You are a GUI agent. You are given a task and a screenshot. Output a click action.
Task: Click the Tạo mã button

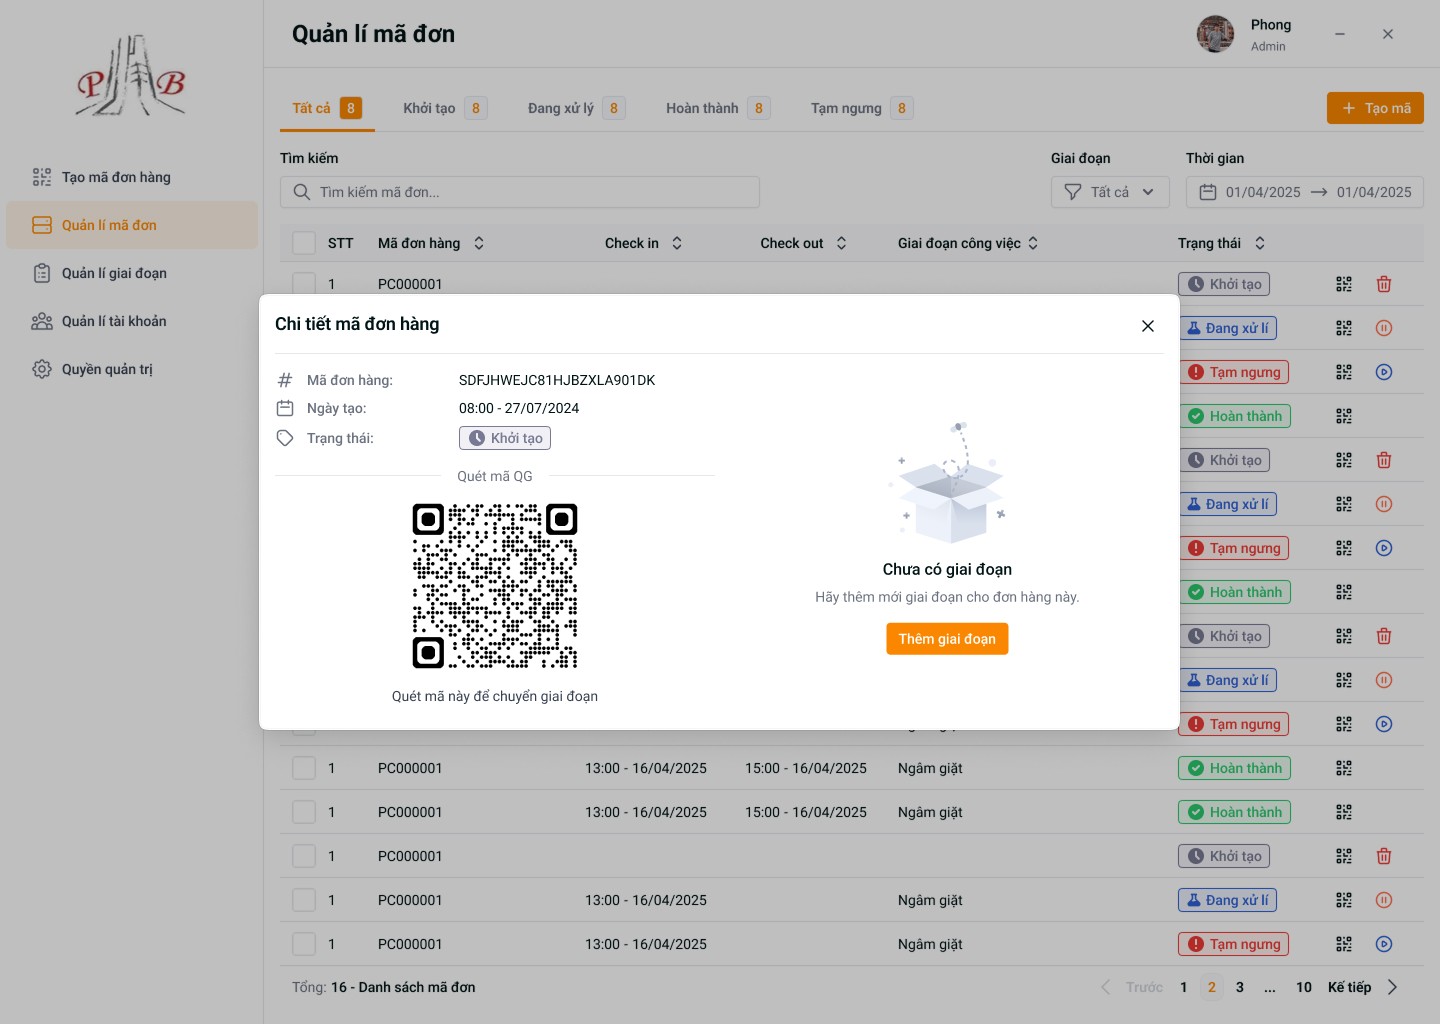(x=1375, y=108)
